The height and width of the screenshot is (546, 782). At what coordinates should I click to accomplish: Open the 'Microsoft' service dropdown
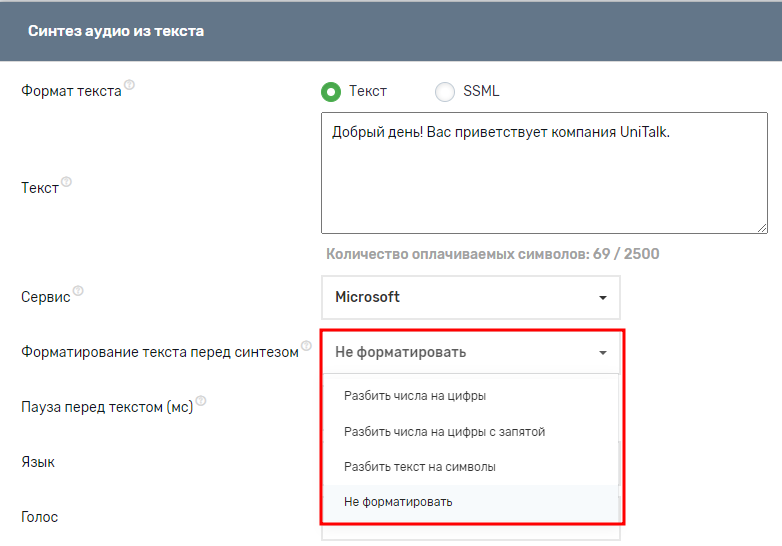point(470,297)
